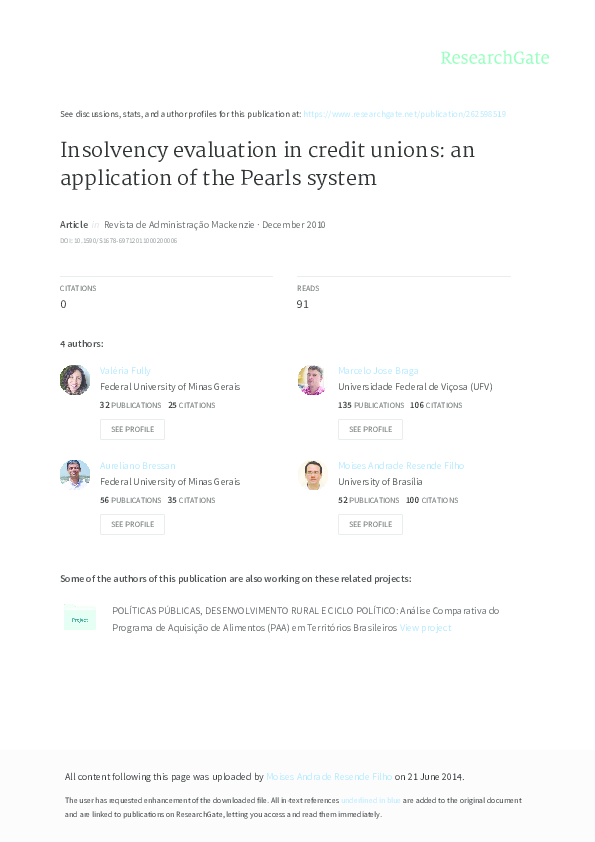
Task: Click Marcelo Jose Braga's profile photo
Action: 312,380
